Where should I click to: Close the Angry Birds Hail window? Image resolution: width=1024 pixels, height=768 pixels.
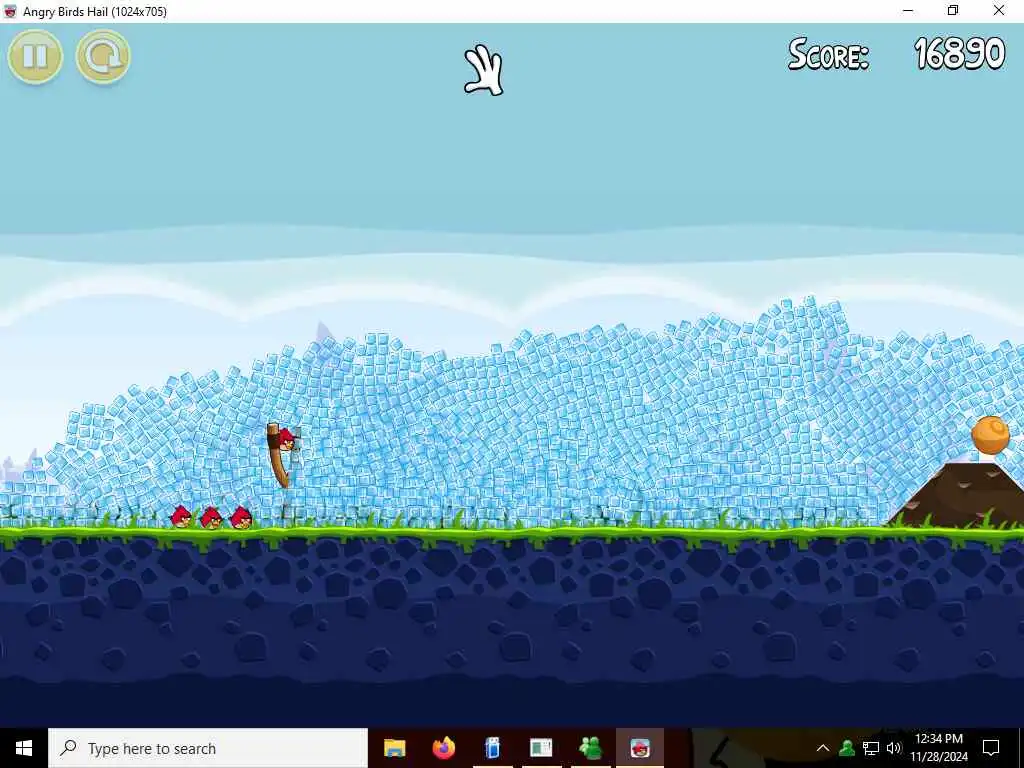[x=999, y=11]
